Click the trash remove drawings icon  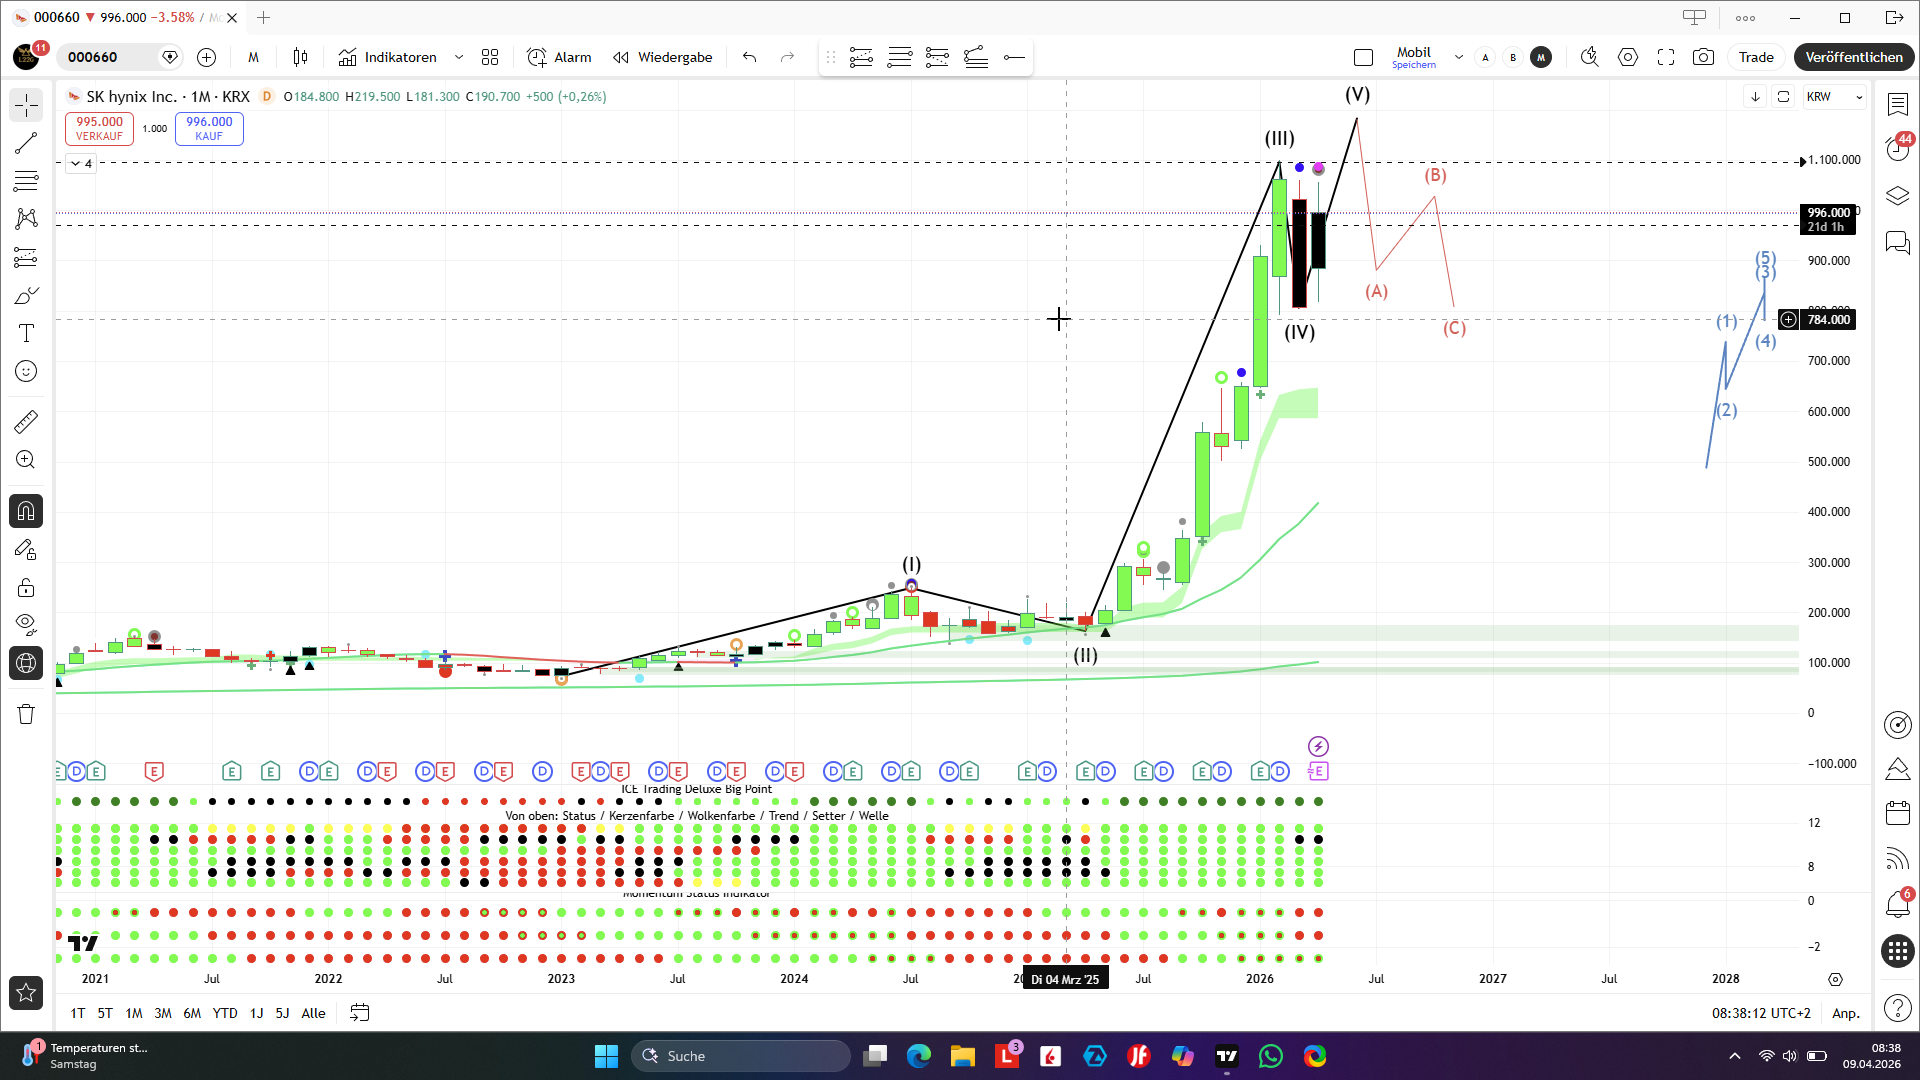26,714
